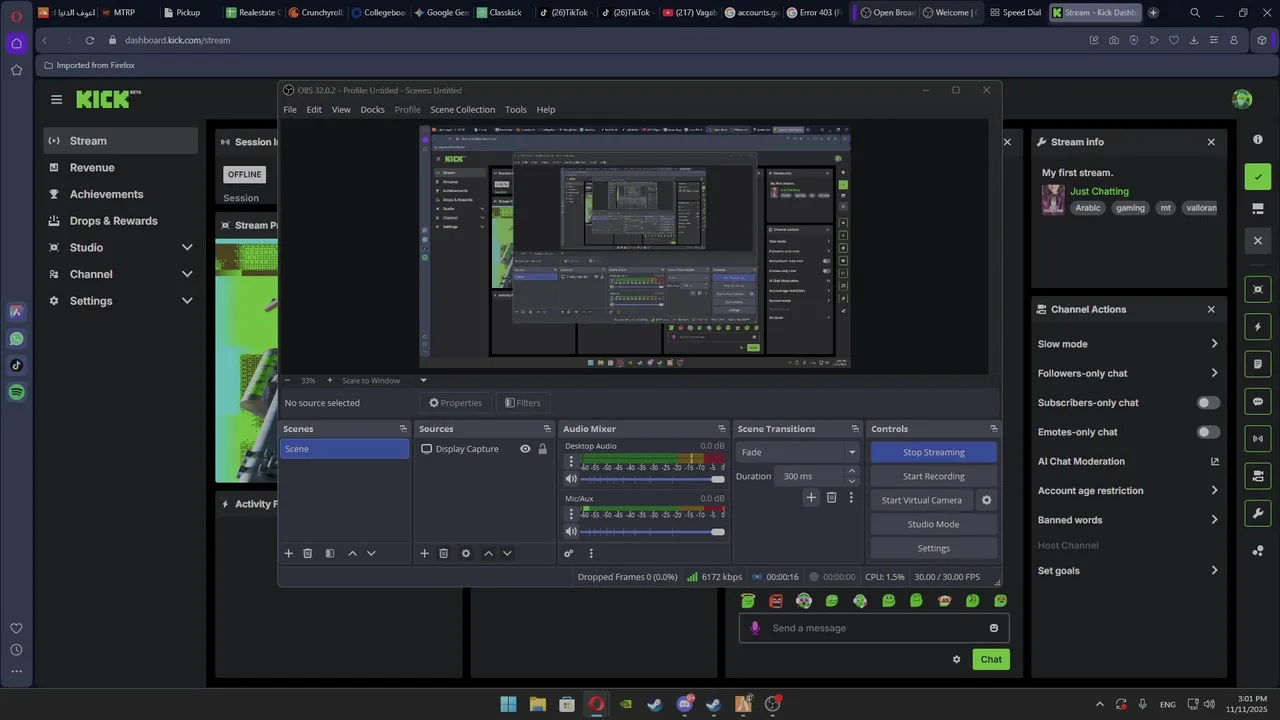Open OBS File menu
Viewport: 1280px width, 720px height.
(290, 110)
